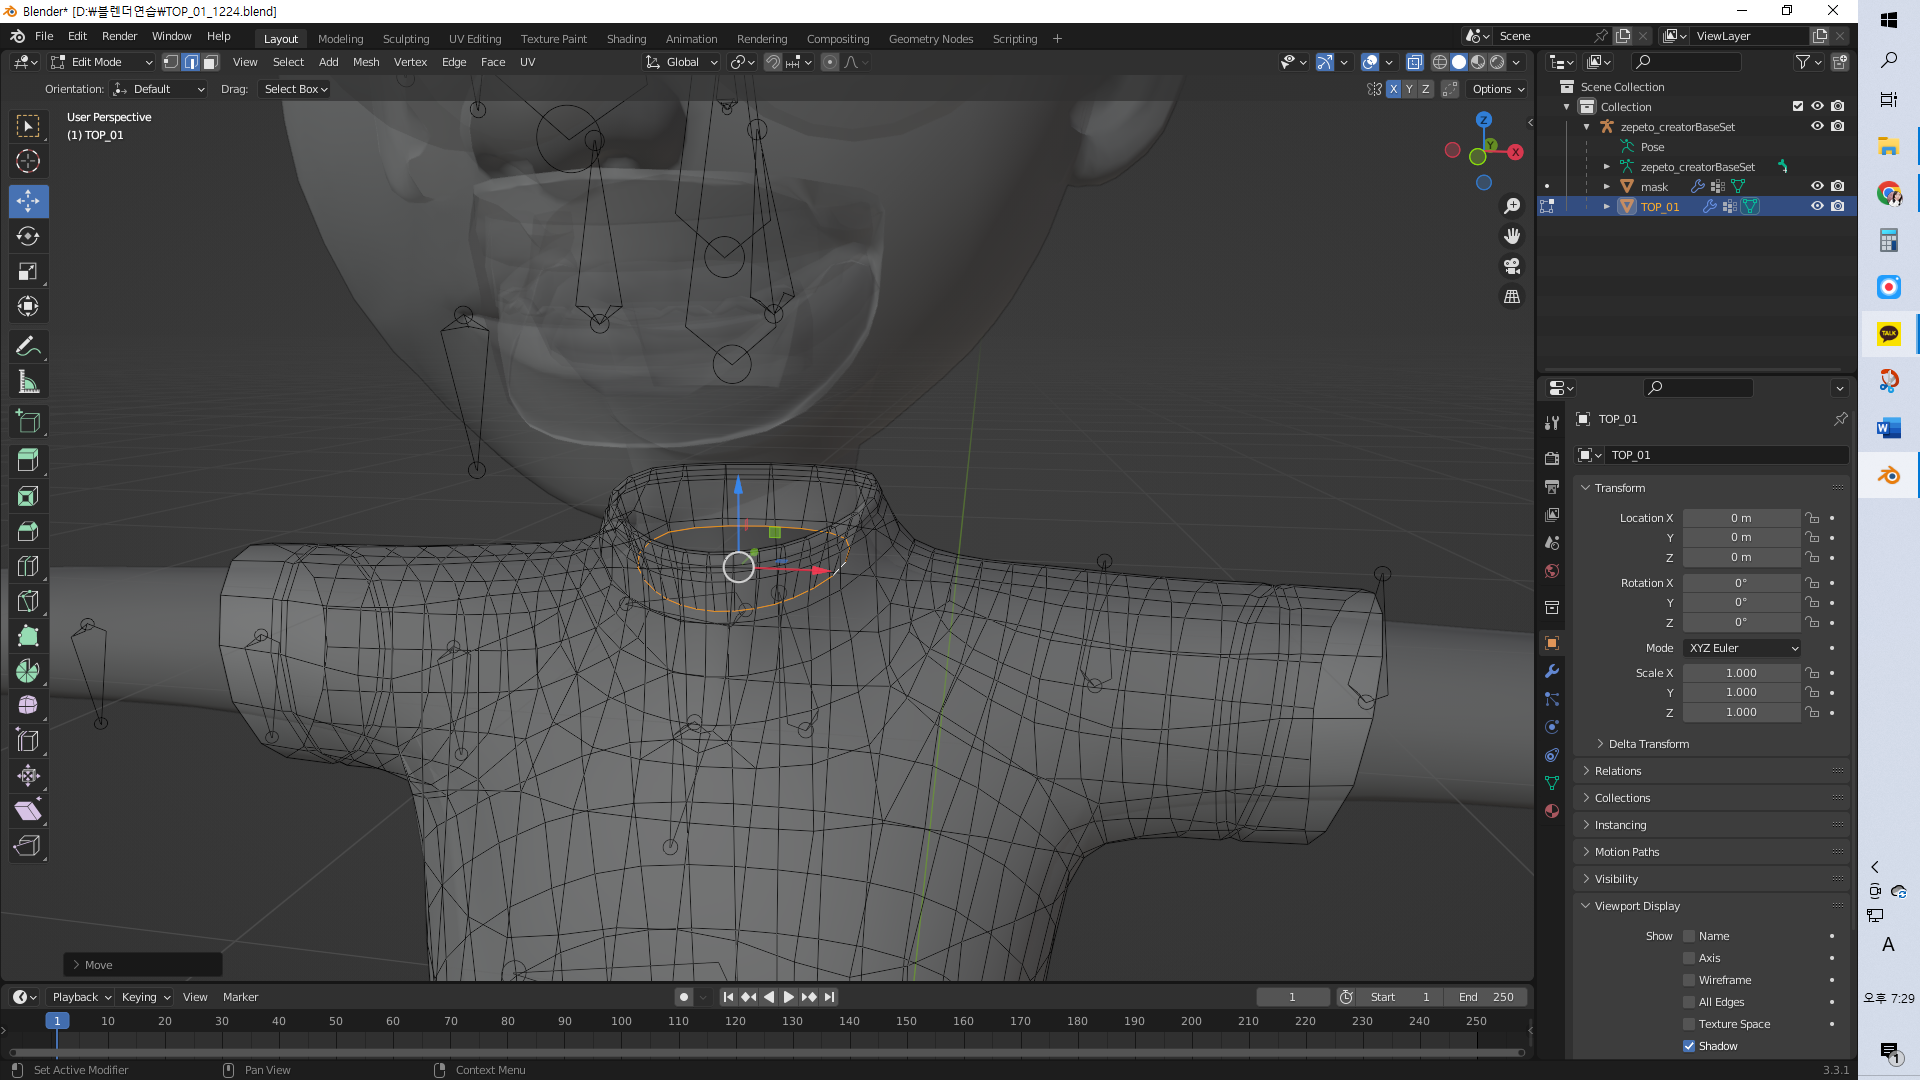1920x1080 pixels.
Task: Switch to the Sculpting workspace tab
Action: coord(406,39)
